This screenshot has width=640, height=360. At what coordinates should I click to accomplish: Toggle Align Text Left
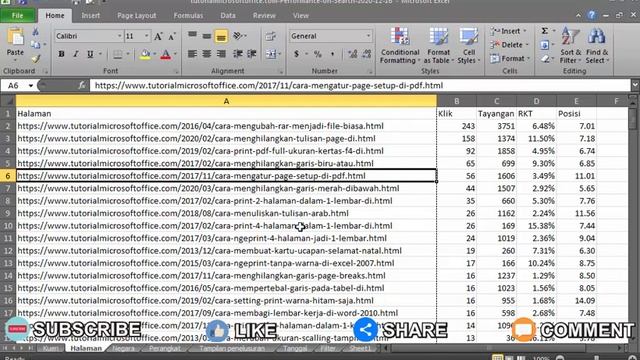[x=192, y=54]
